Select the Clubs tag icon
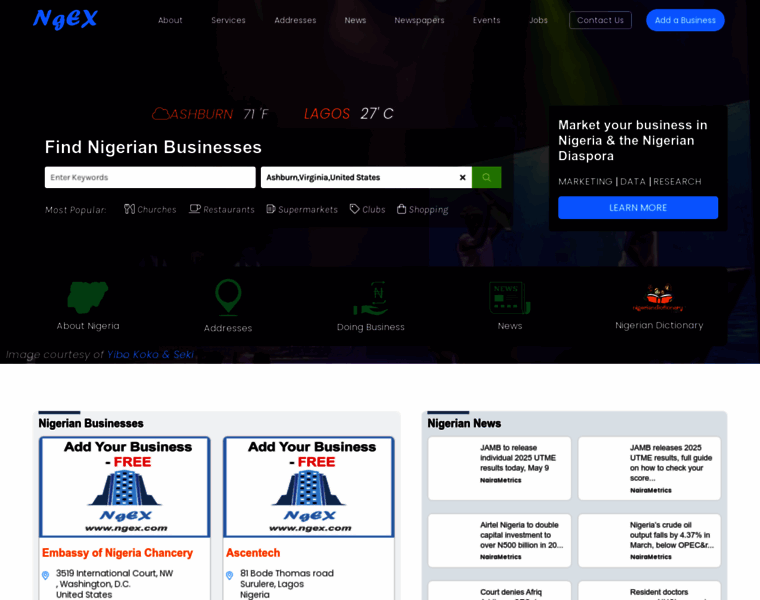The width and height of the screenshot is (760, 600). [x=355, y=209]
